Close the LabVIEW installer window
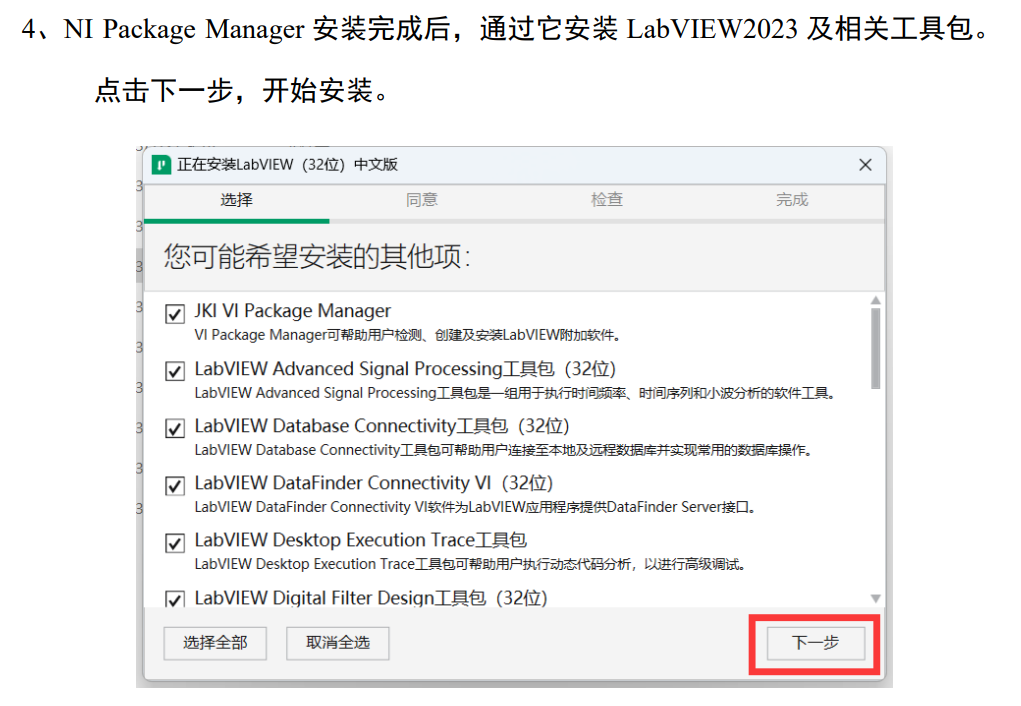 865,165
